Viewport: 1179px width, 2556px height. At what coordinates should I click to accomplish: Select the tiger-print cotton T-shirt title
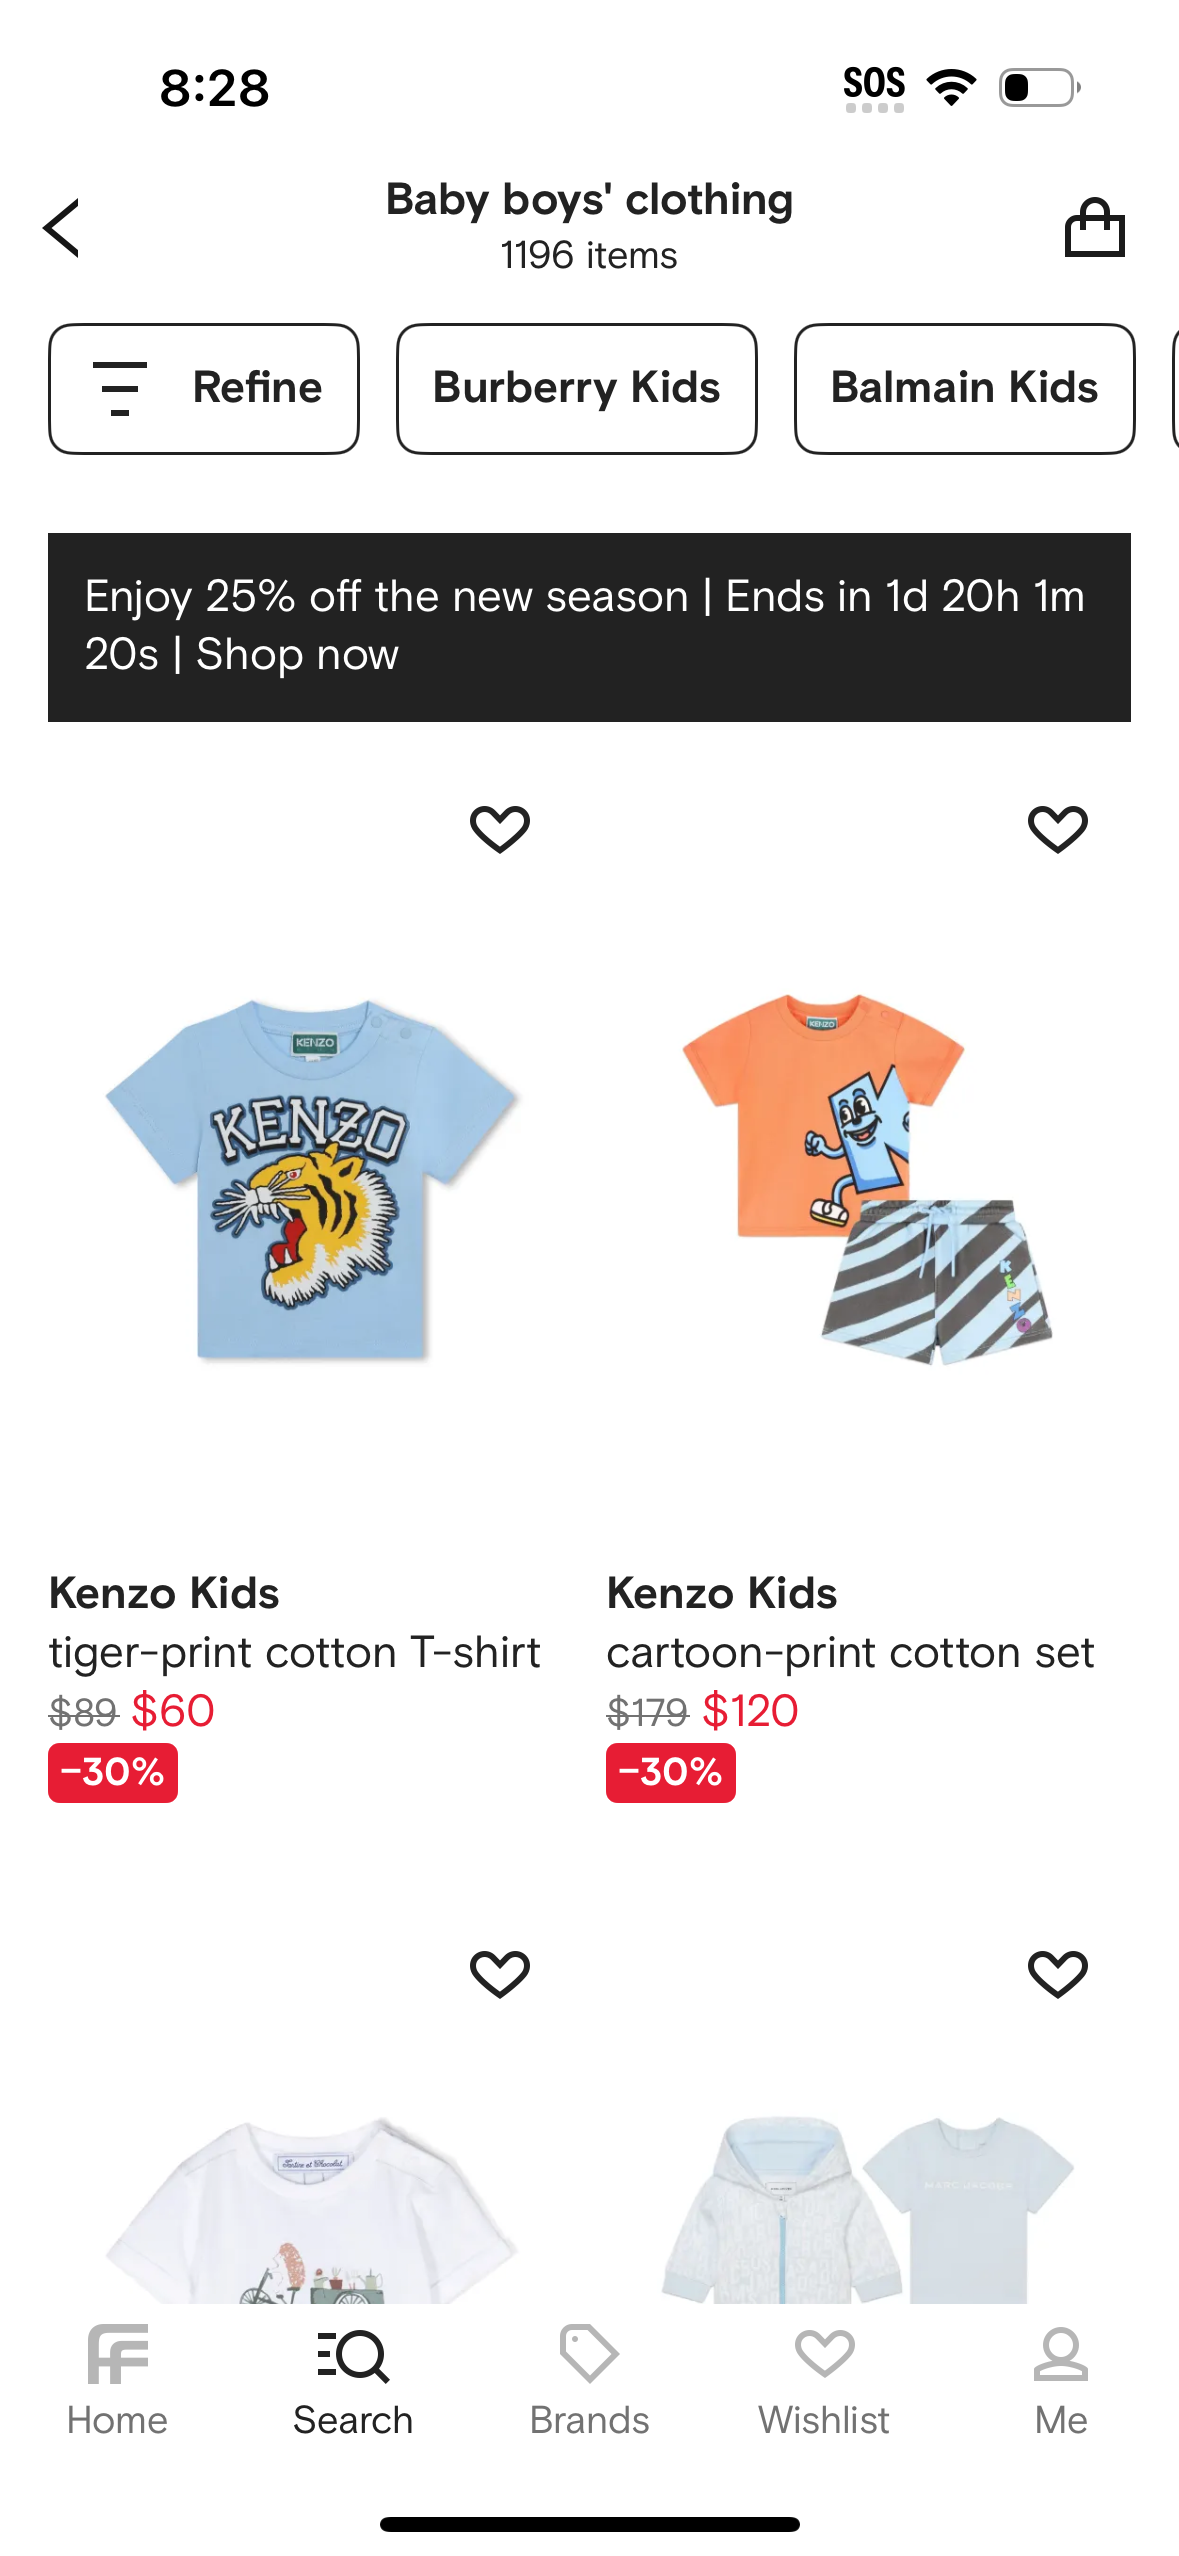pos(294,1652)
